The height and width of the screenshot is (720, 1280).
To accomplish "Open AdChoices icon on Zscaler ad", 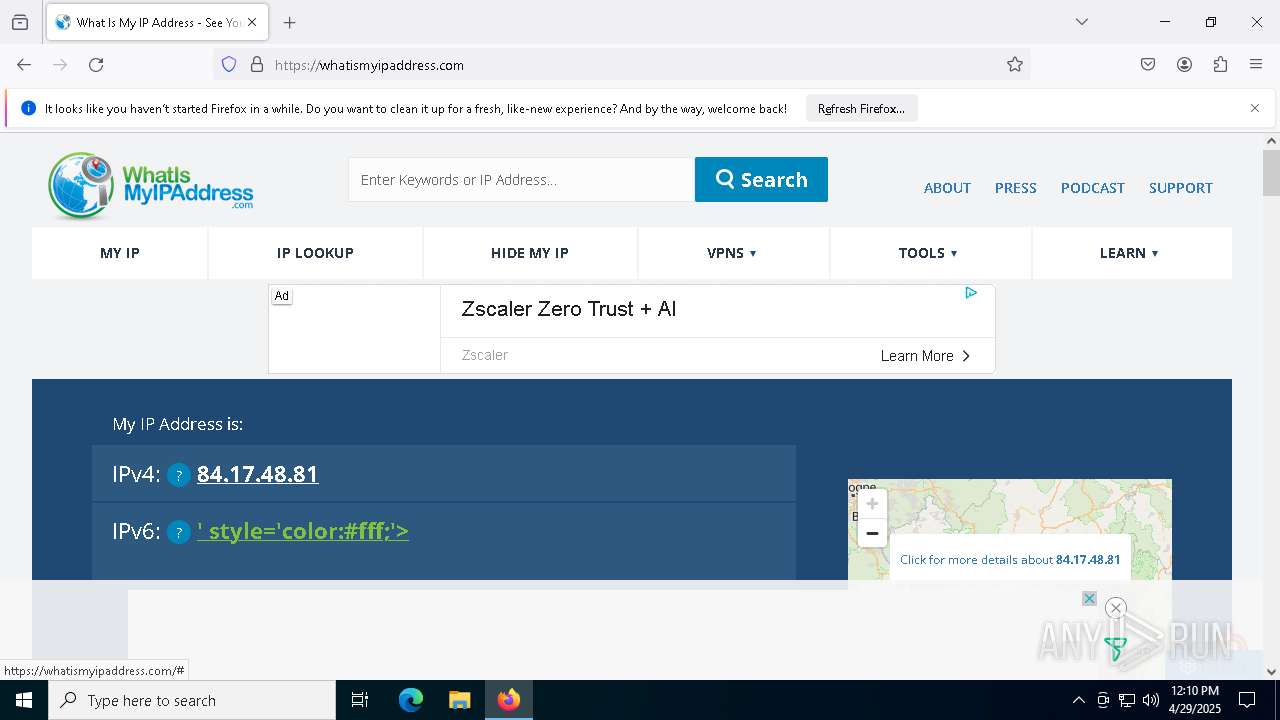I will (971, 293).
